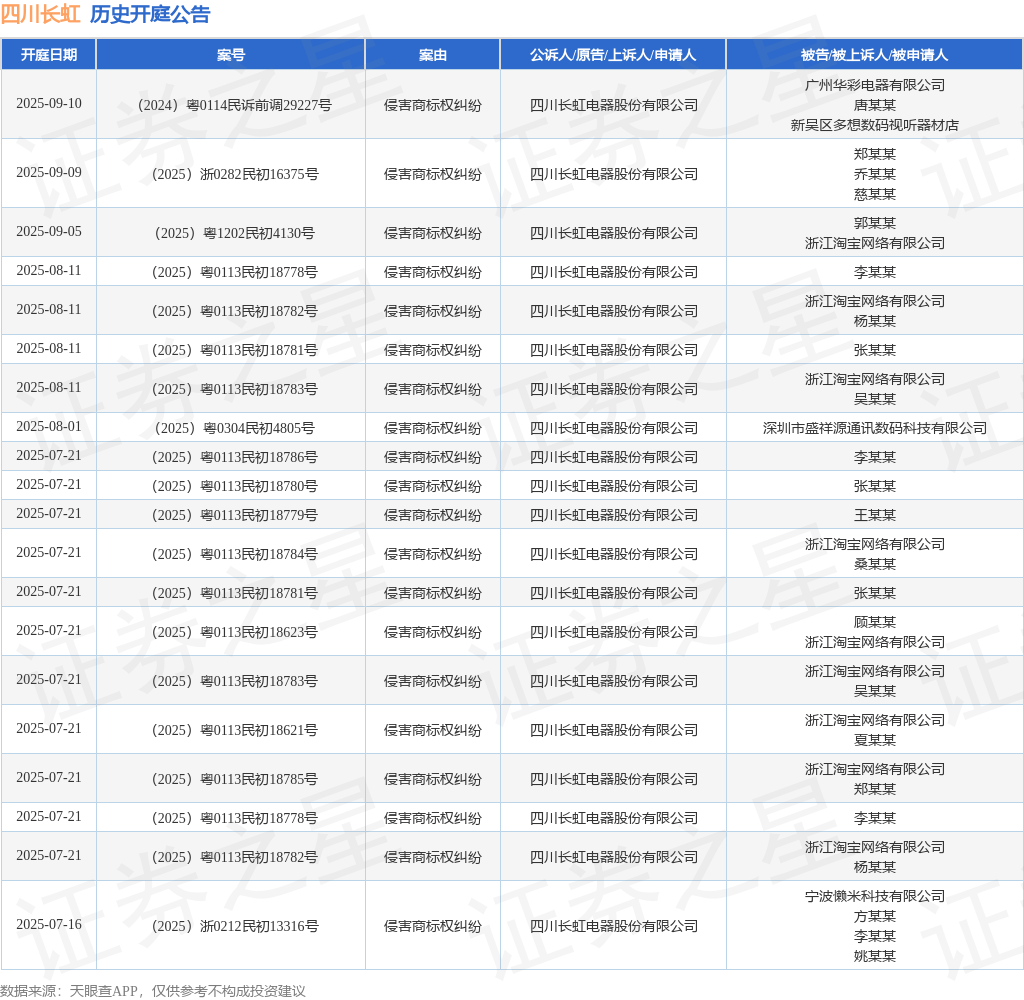
Task: Click 四川长虹电器股份有限公司 in the 2025-08-01 row
Action: coord(613,428)
